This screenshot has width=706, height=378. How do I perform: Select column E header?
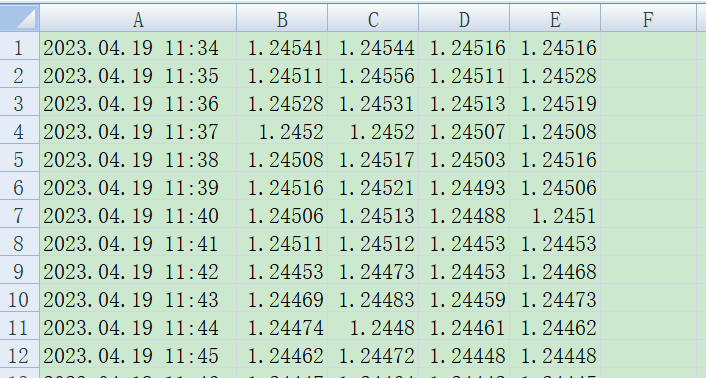tap(555, 18)
